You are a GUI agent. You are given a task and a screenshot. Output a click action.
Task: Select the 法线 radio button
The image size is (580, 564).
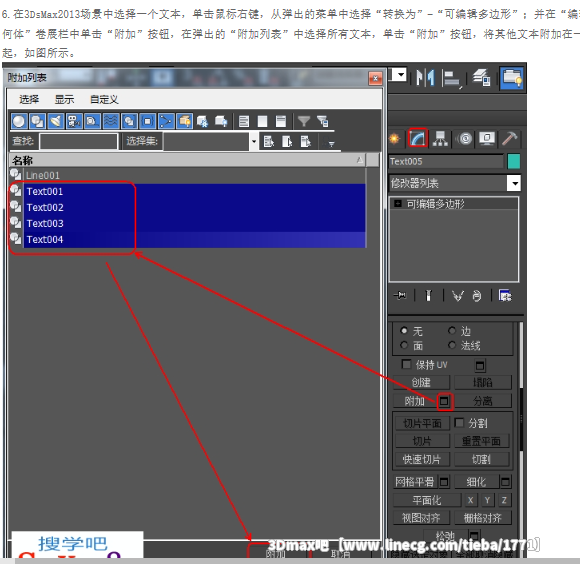point(452,345)
